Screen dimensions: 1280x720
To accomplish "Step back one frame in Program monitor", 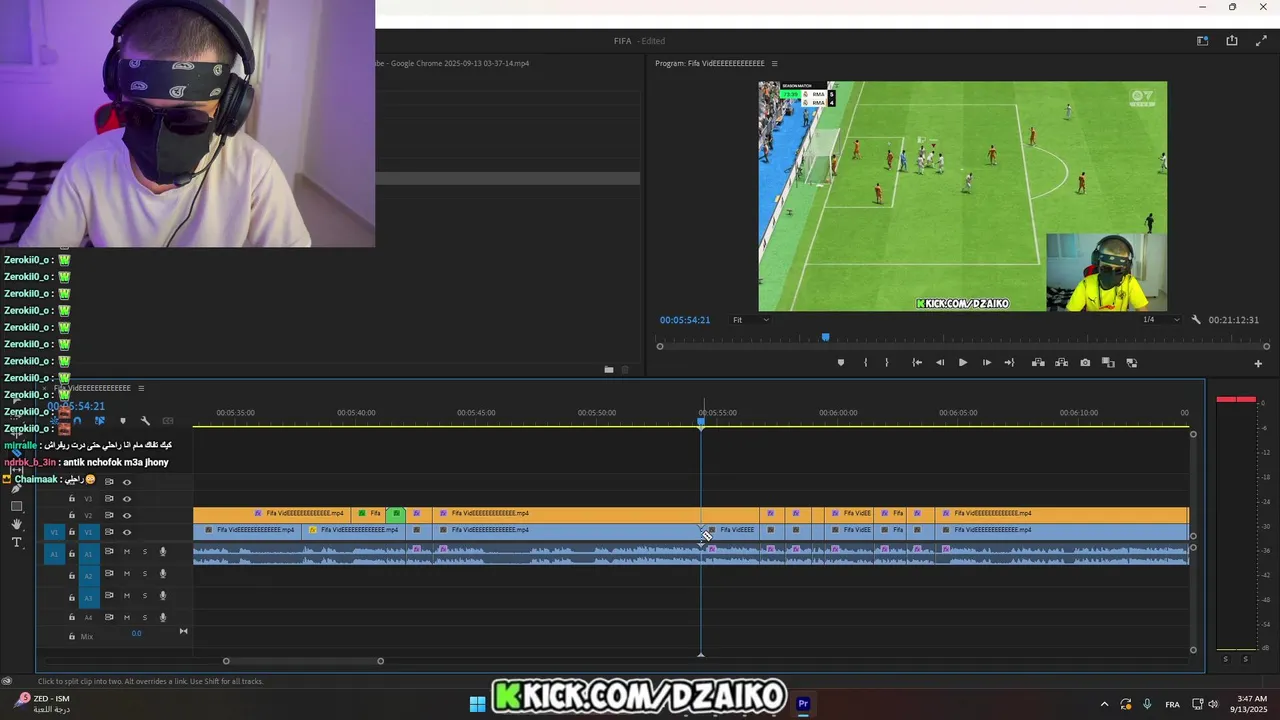I will pyautogui.click(x=940, y=363).
